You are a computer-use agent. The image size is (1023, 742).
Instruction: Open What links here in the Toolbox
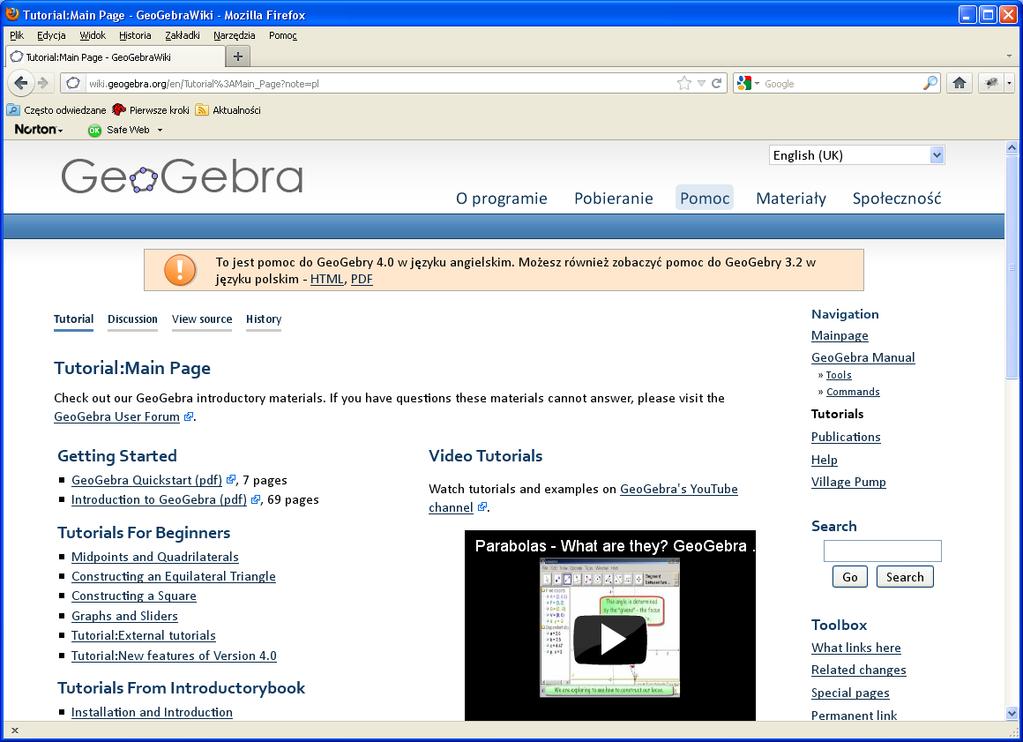point(856,648)
